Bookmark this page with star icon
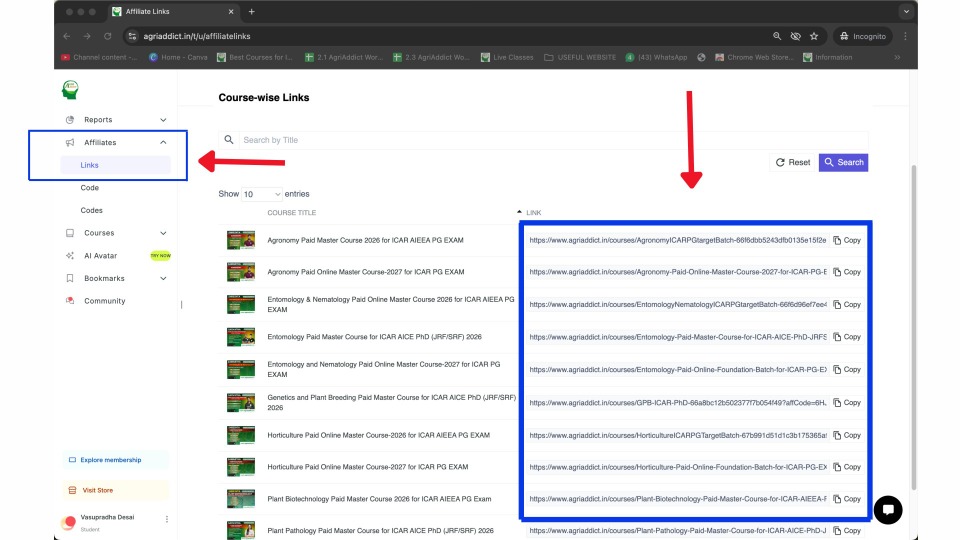Viewport: 960px width, 540px height. pyautogui.click(x=814, y=36)
